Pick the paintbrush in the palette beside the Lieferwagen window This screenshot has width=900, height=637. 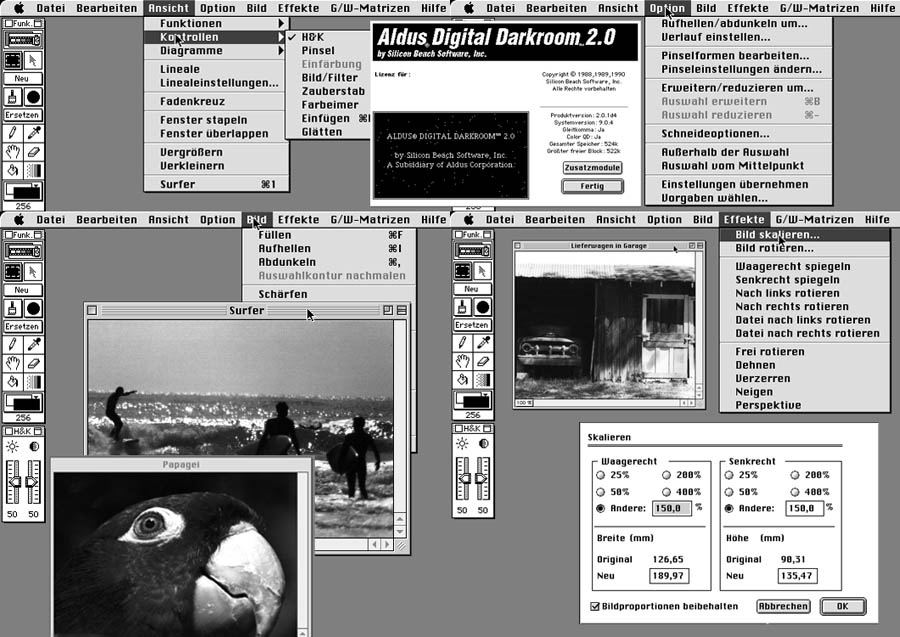(x=463, y=308)
